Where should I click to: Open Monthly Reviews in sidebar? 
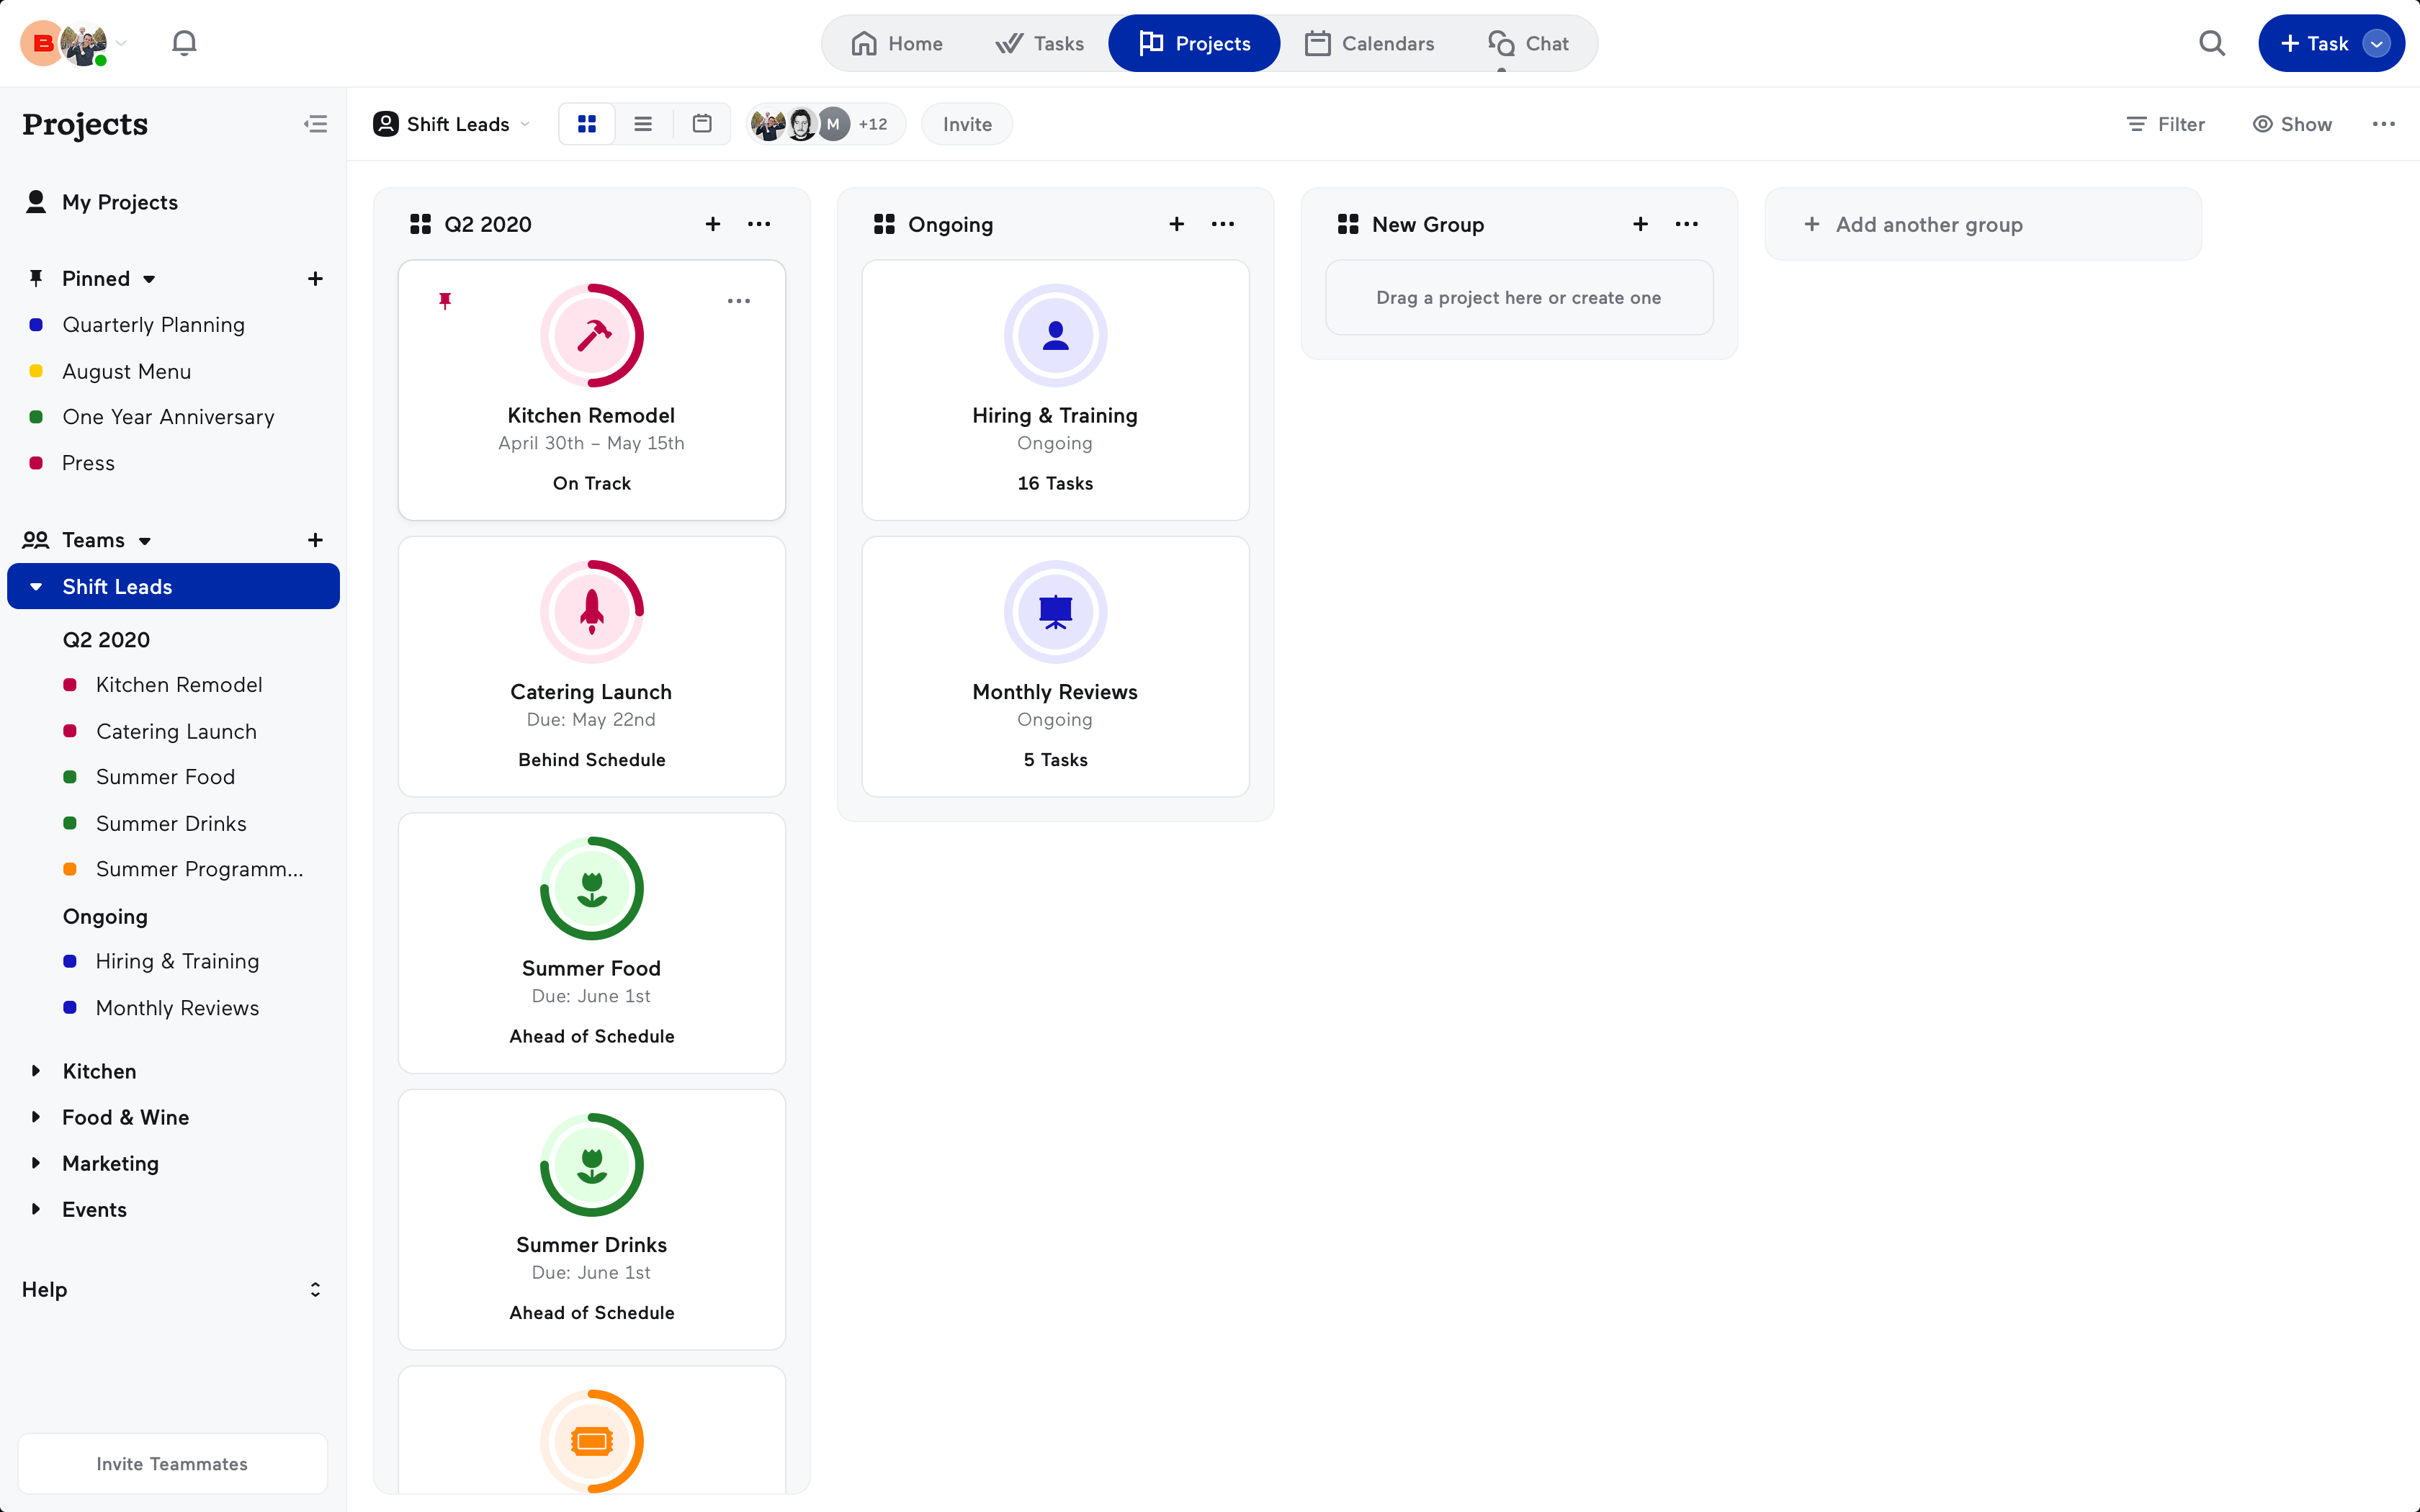click(177, 1008)
